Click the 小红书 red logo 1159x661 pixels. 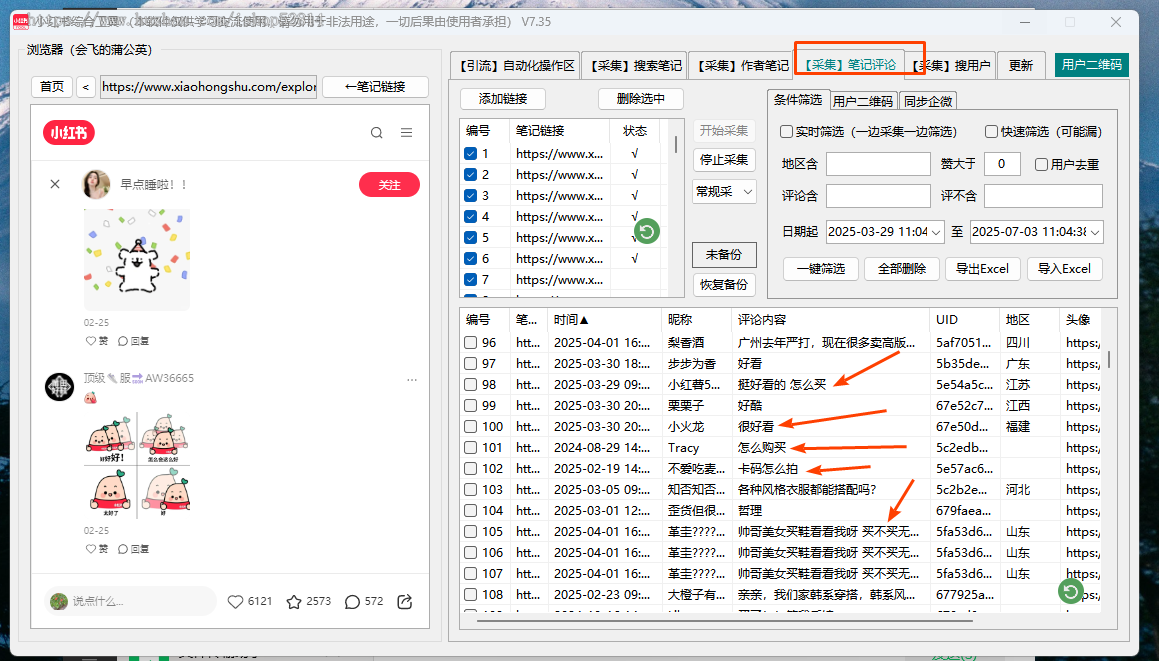(x=69, y=132)
